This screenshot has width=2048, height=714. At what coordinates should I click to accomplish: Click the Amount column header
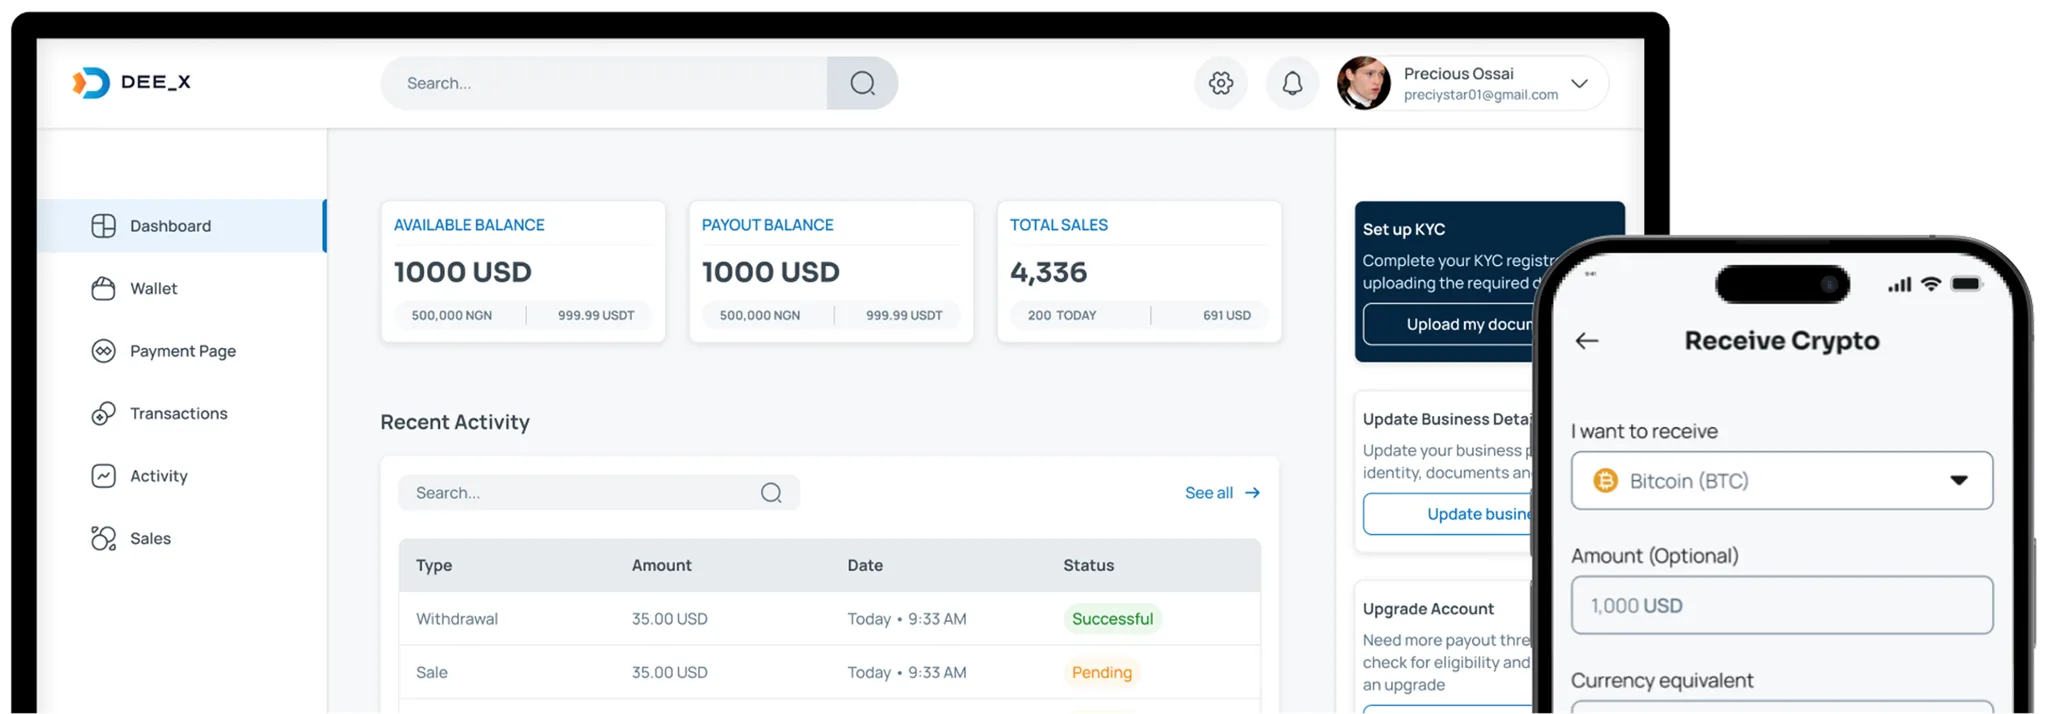tap(661, 565)
